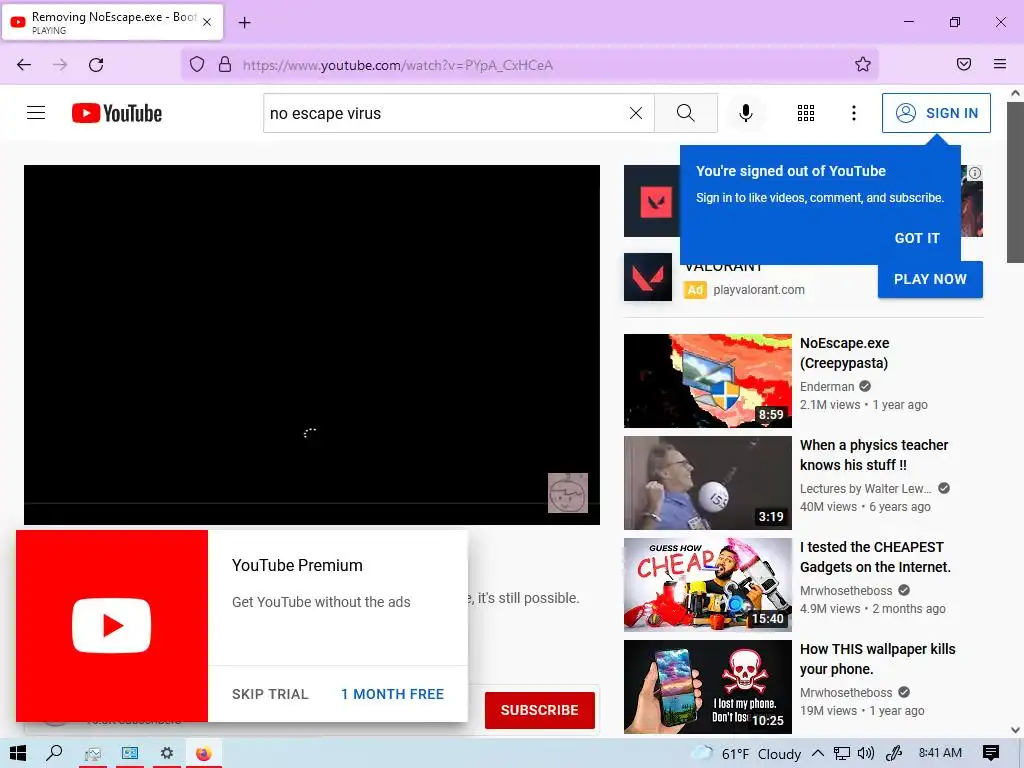This screenshot has width=1024, height=768.
Task: Click the red SUBSCRIBE button
Action: click(539, 710)
